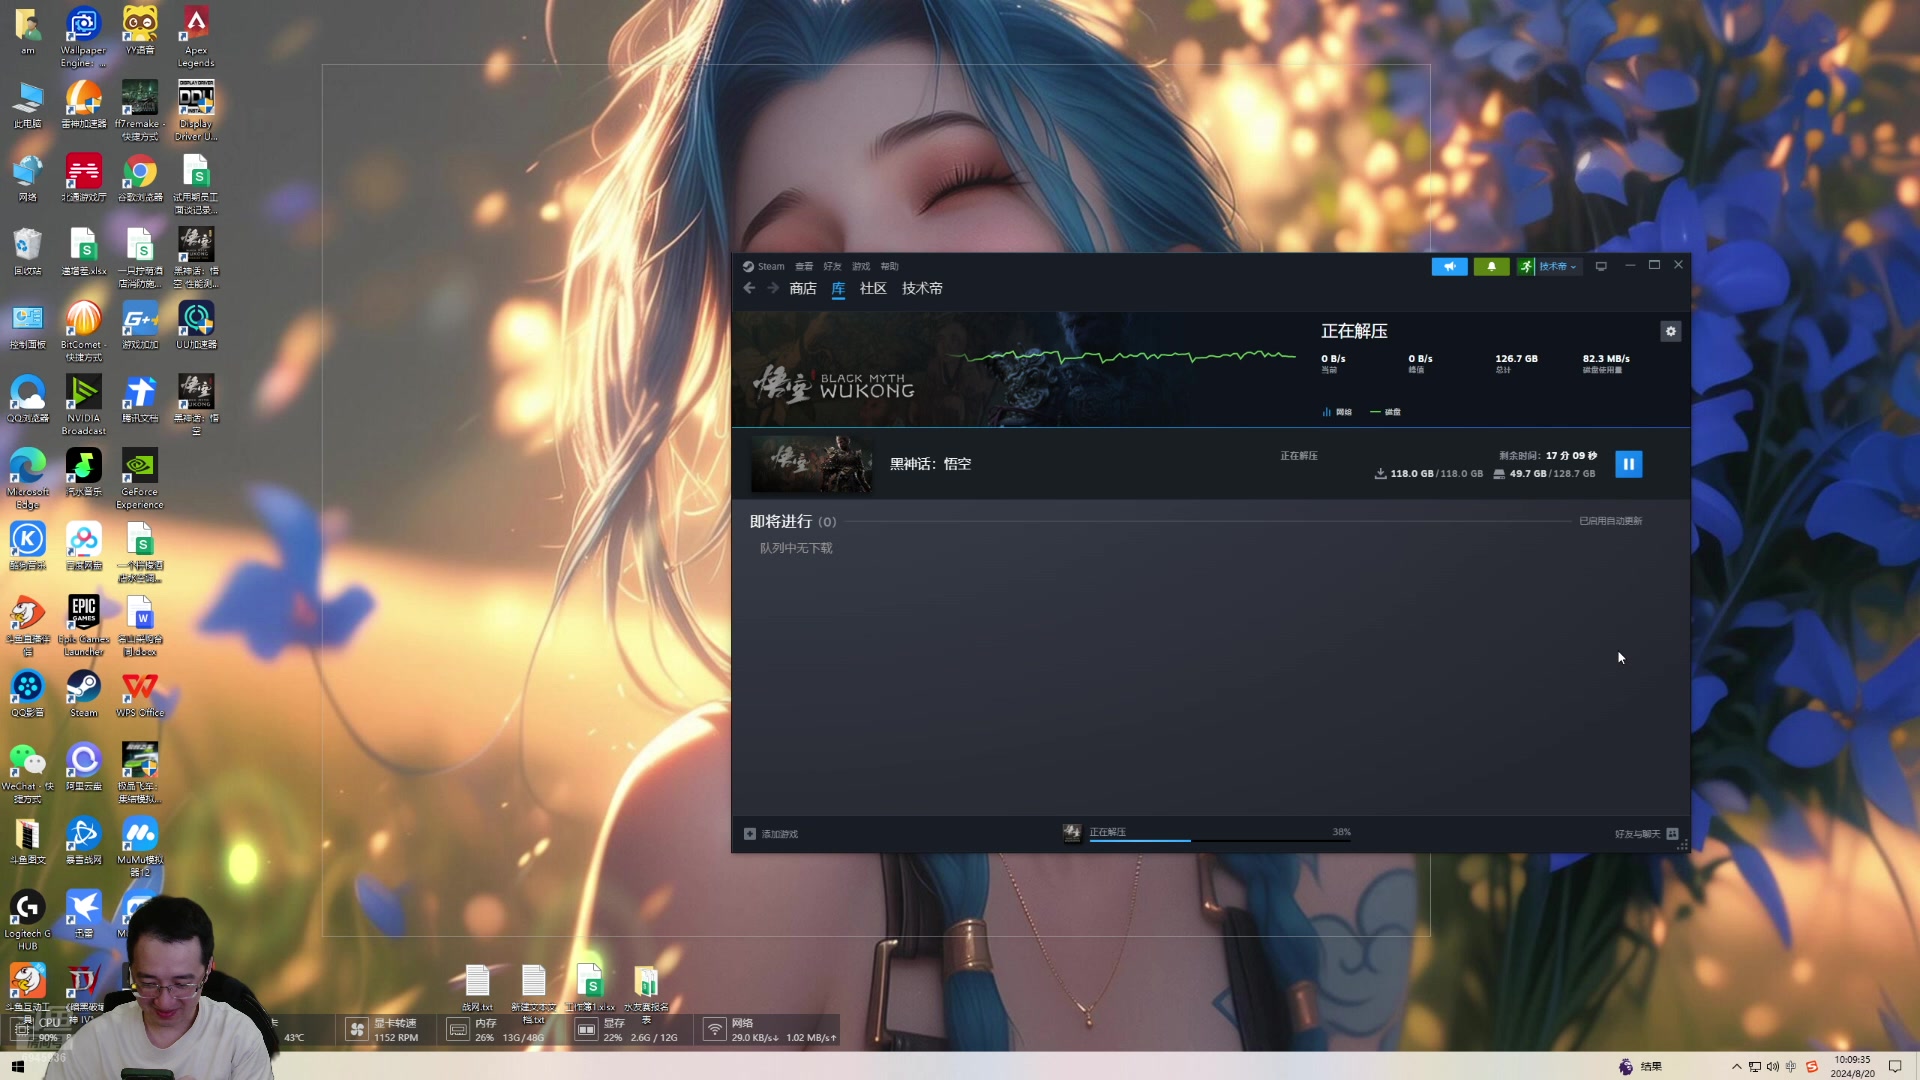Switch to the 商店 tab in Steam
This screenshot has height=1080, width=1920.
(x=802, y=288)
